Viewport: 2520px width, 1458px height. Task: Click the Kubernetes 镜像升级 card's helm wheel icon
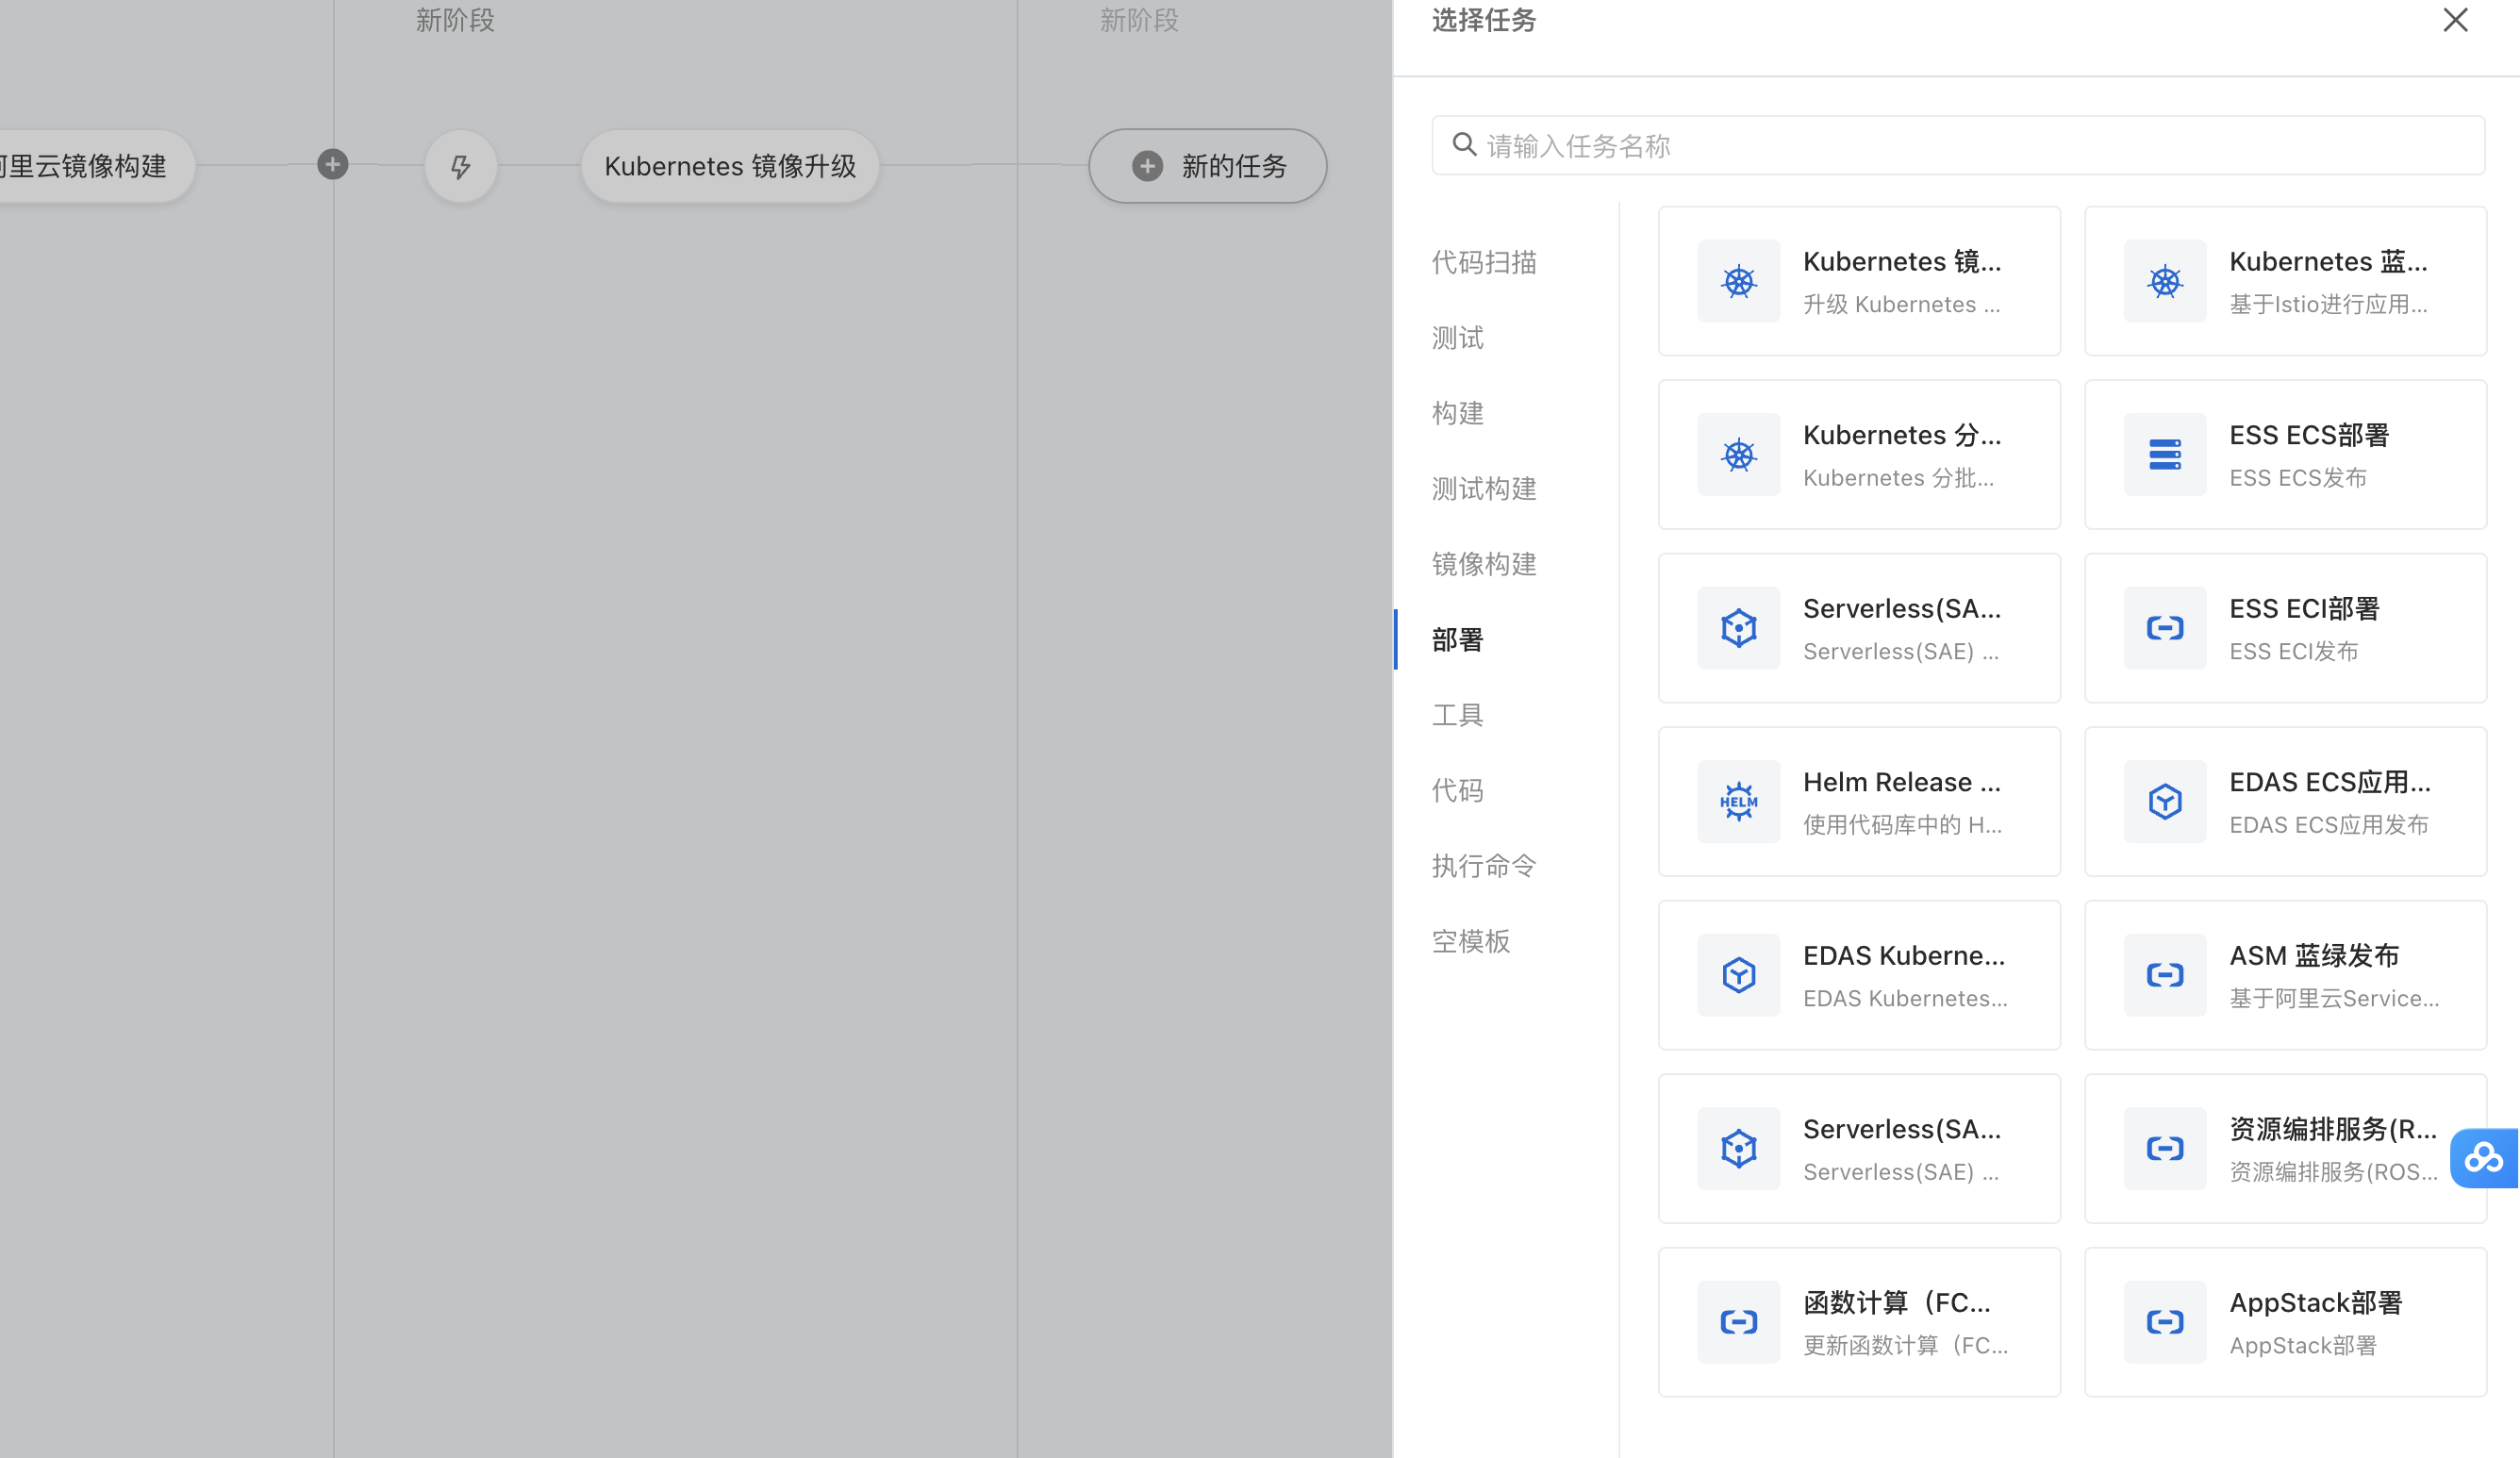pos(1738,281)
